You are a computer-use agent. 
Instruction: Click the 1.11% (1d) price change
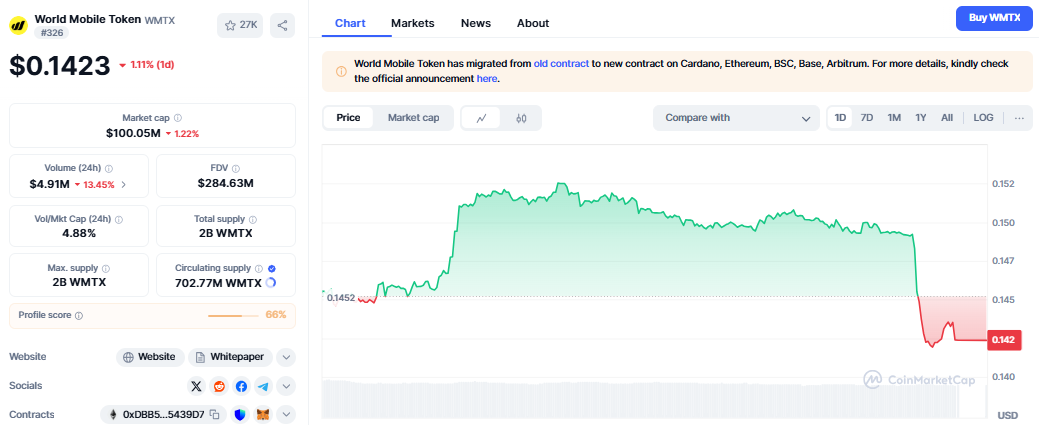pos(147,65)
